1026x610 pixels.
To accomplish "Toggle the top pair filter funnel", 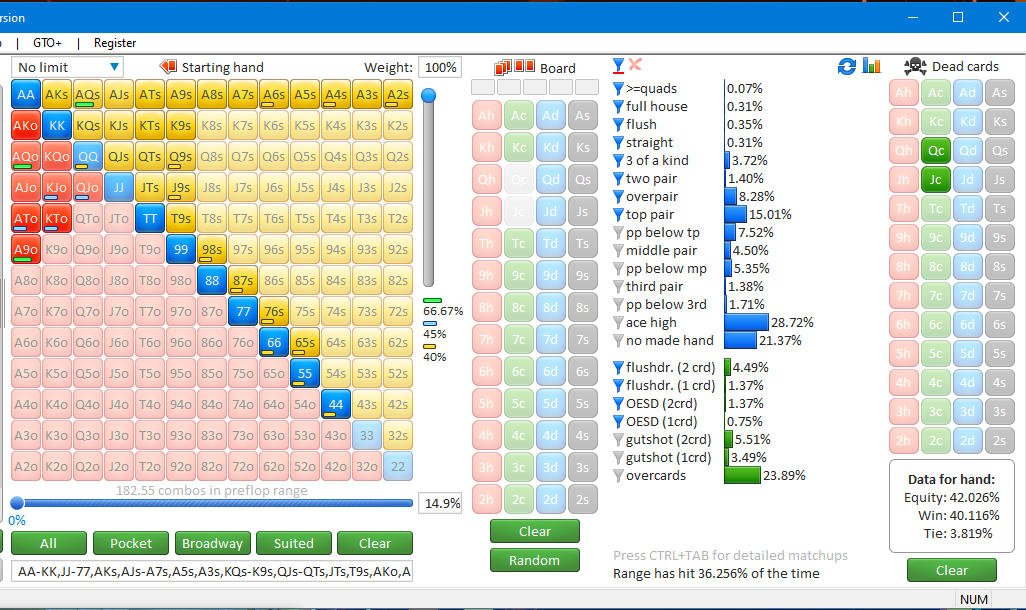I will click(618, 214).
